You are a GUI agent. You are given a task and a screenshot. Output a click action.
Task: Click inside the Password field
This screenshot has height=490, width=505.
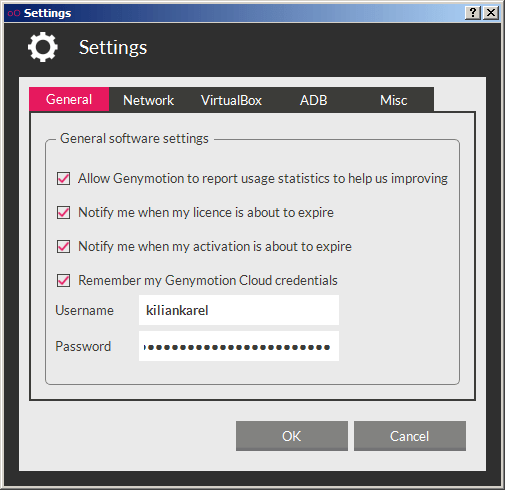[x=239, y=346]
